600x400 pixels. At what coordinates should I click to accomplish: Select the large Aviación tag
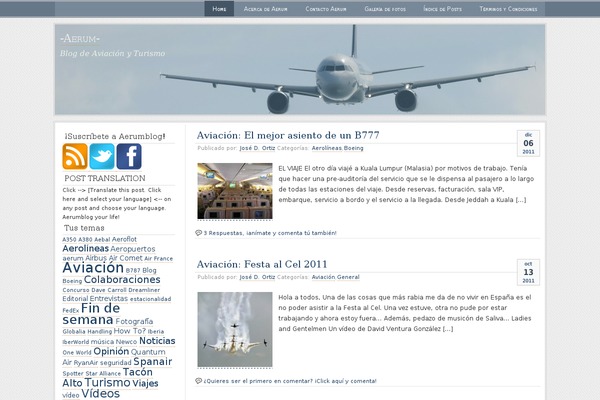93,268
